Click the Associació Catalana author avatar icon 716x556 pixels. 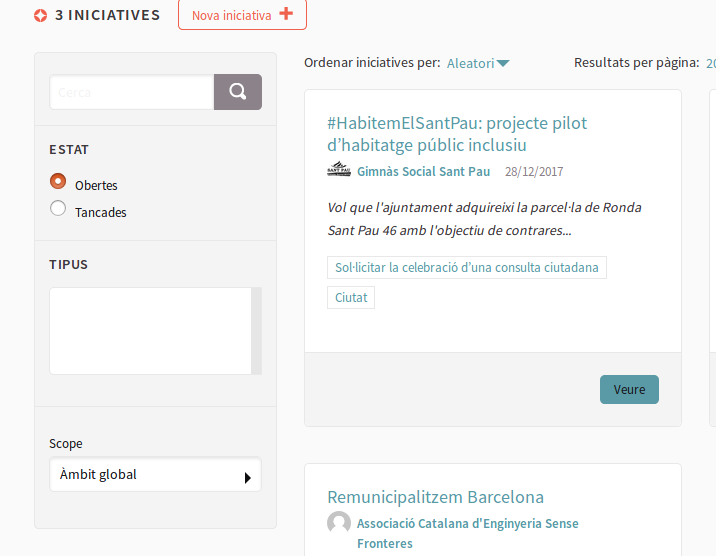(339, 523)
